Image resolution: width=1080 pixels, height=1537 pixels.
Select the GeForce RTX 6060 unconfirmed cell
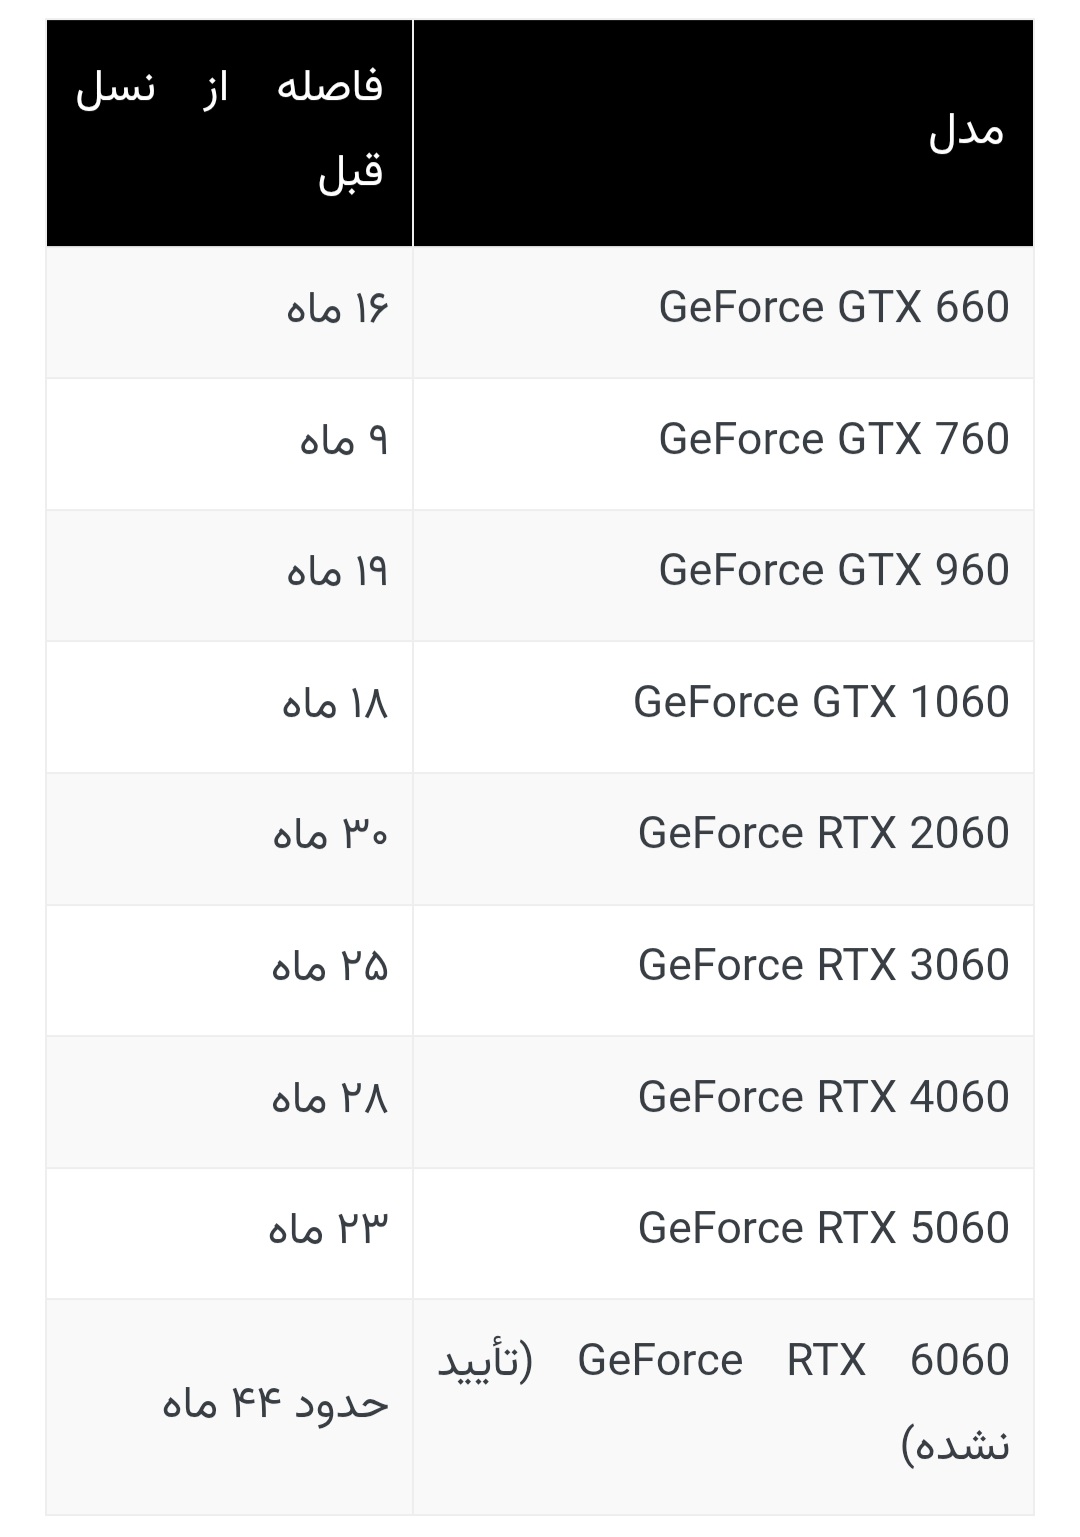[x=723, y=1407]
